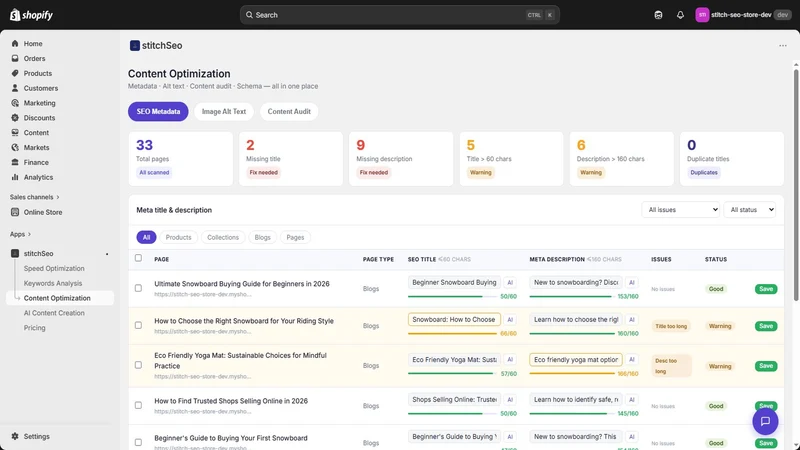This screenshot has height=450, width=800.
Task: Check the How to Find Trusted Shops row
Action: [138, 405]
